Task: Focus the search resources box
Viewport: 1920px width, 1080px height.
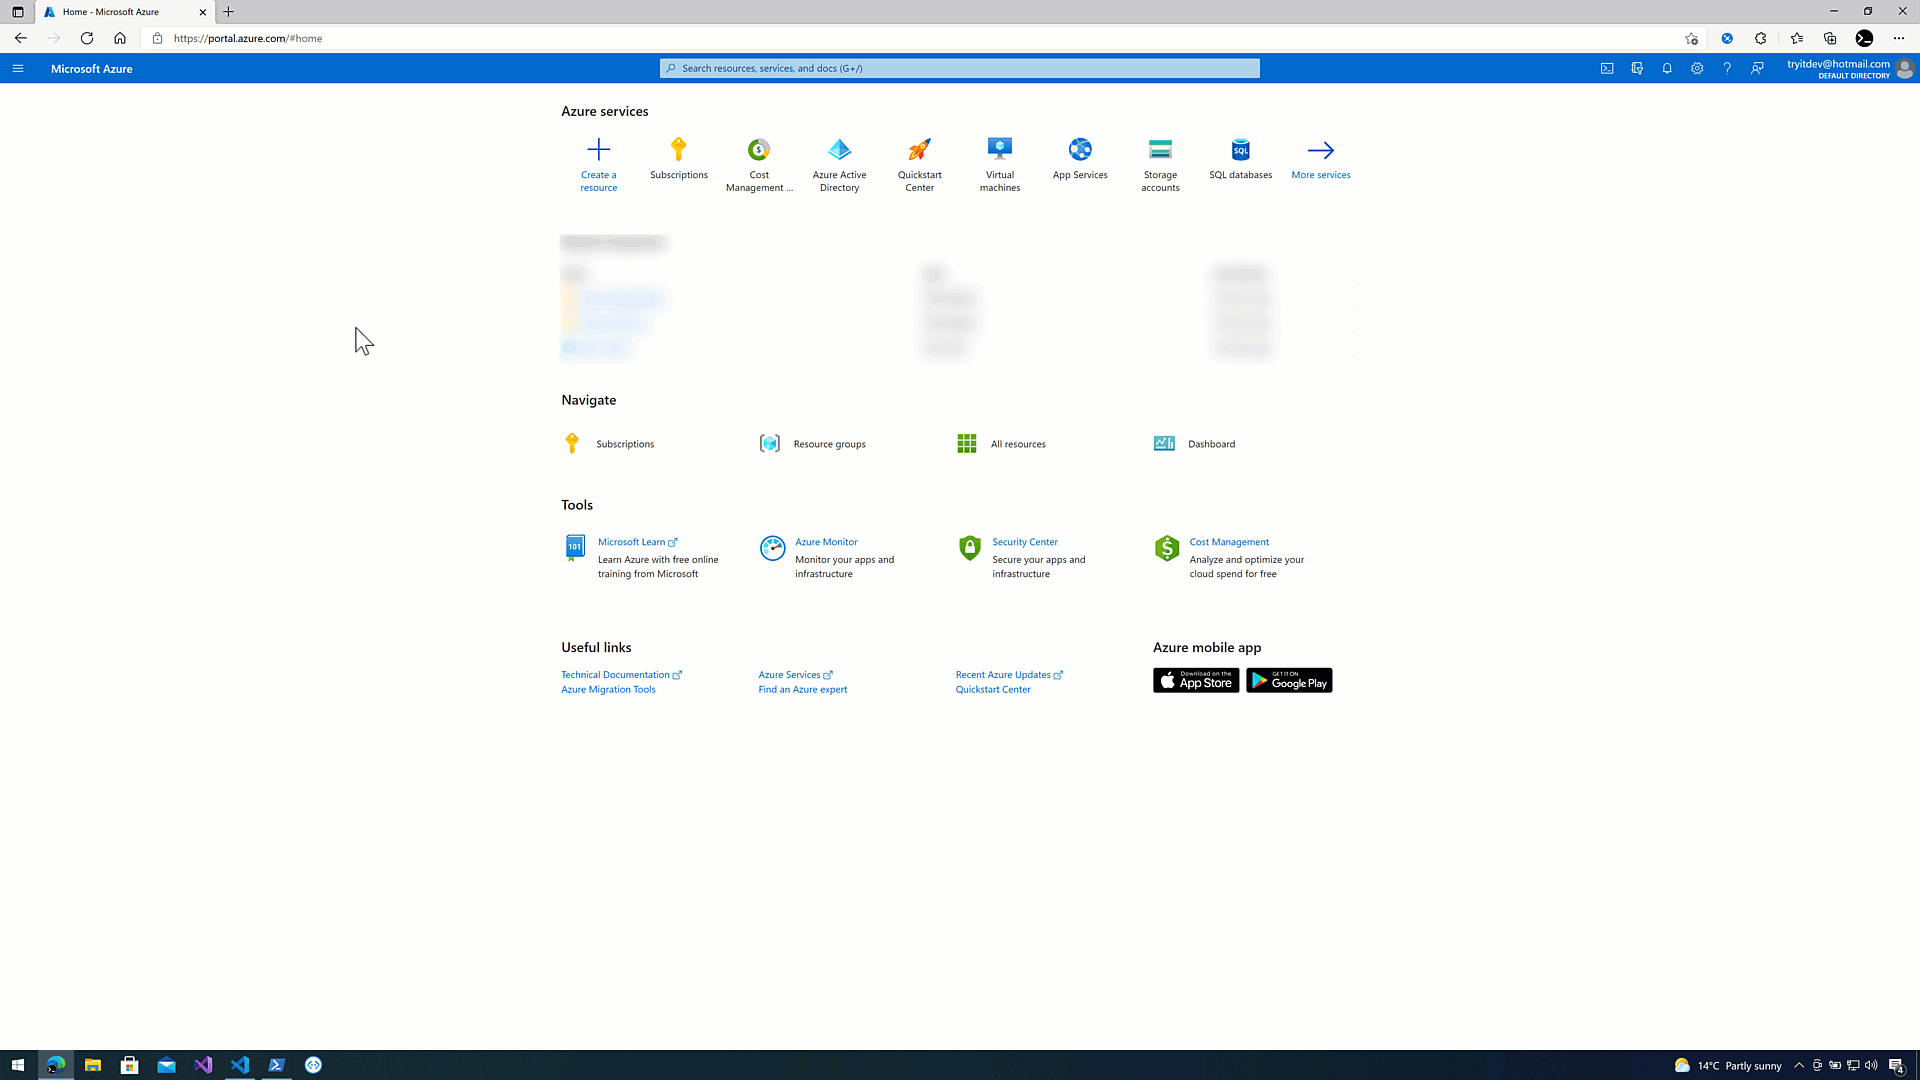Action: click(x=960, y=69)
